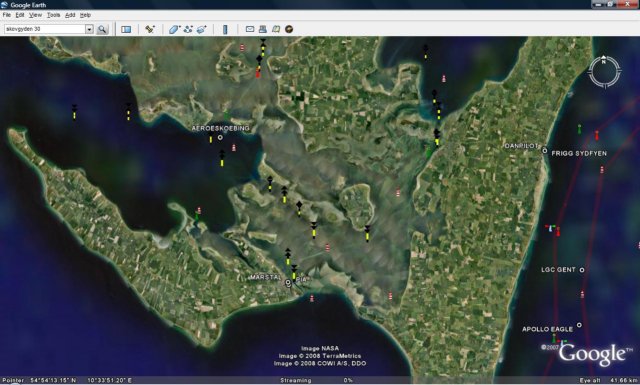Open the View menu
This screenshot has width=640, height=385.
point(35,15)
